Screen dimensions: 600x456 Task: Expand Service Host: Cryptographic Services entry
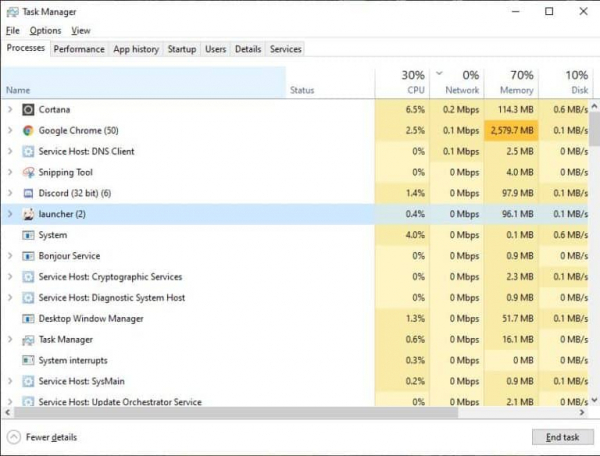point(10,277)
